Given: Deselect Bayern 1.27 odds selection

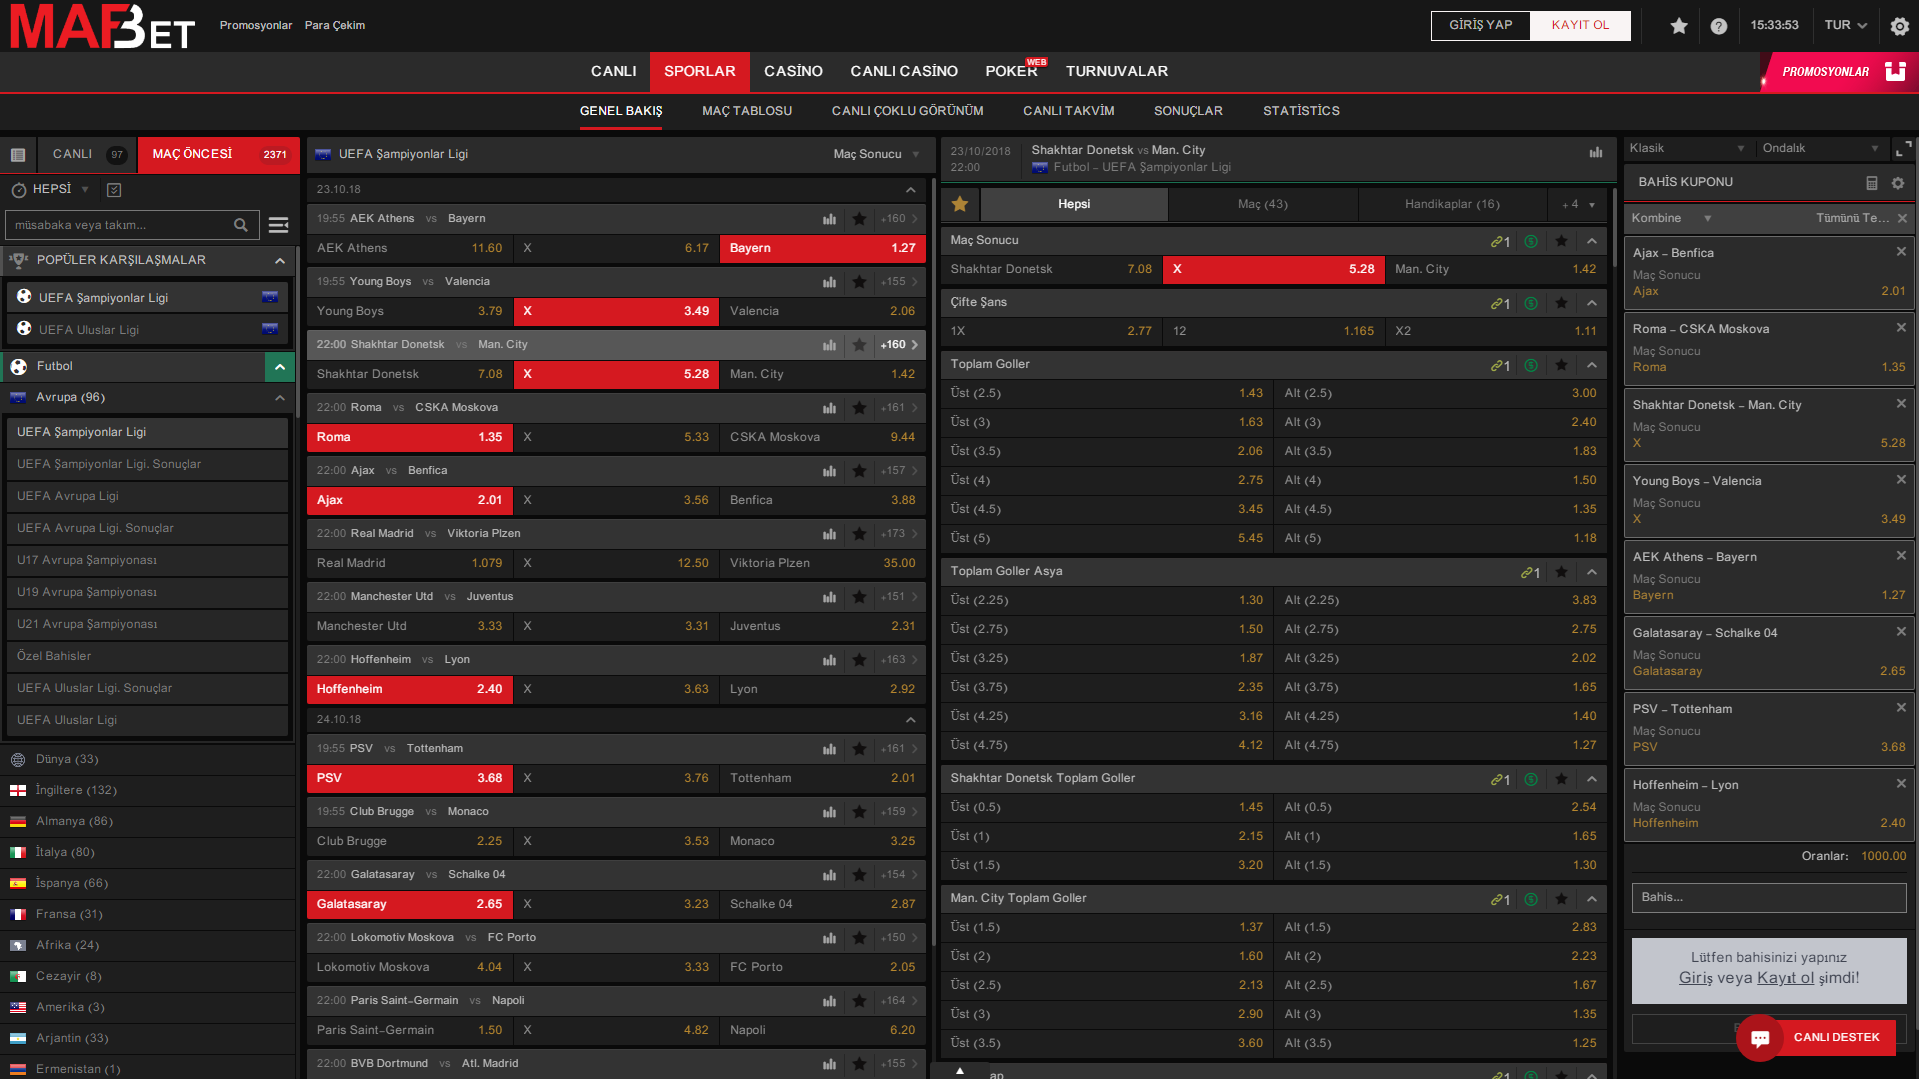Looking at the screenshot, I should pyautogui.click(x=821, y=248).
